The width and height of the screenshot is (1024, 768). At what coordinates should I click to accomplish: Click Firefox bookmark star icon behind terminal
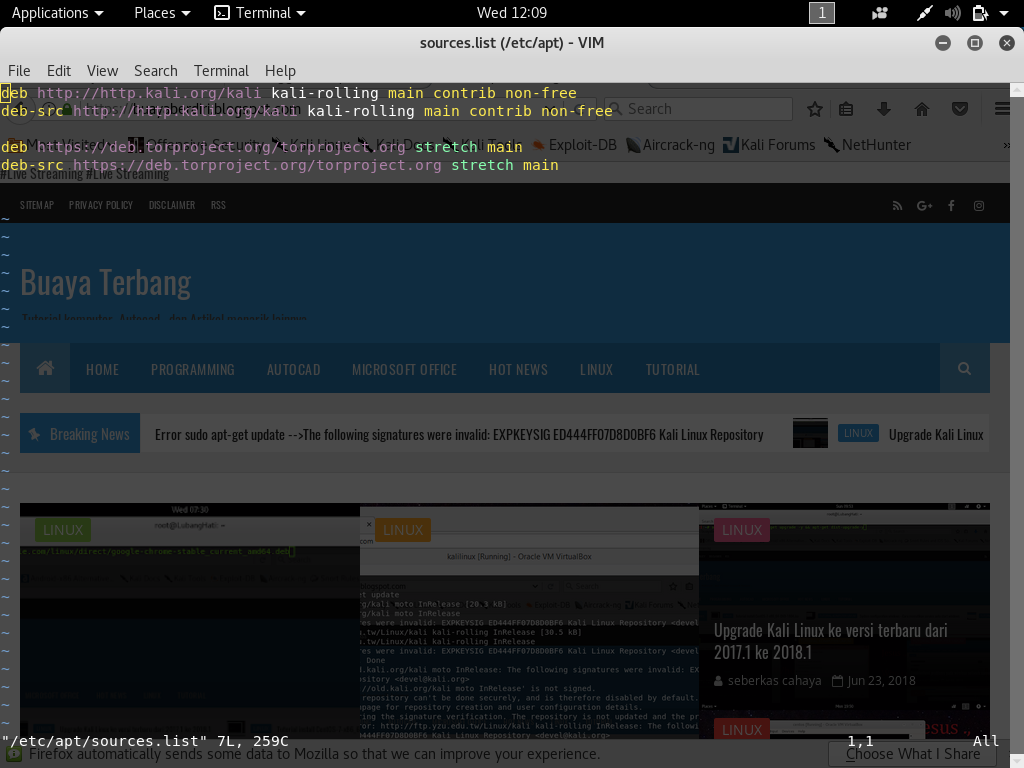pyautogui.click(x=814, y=109)
